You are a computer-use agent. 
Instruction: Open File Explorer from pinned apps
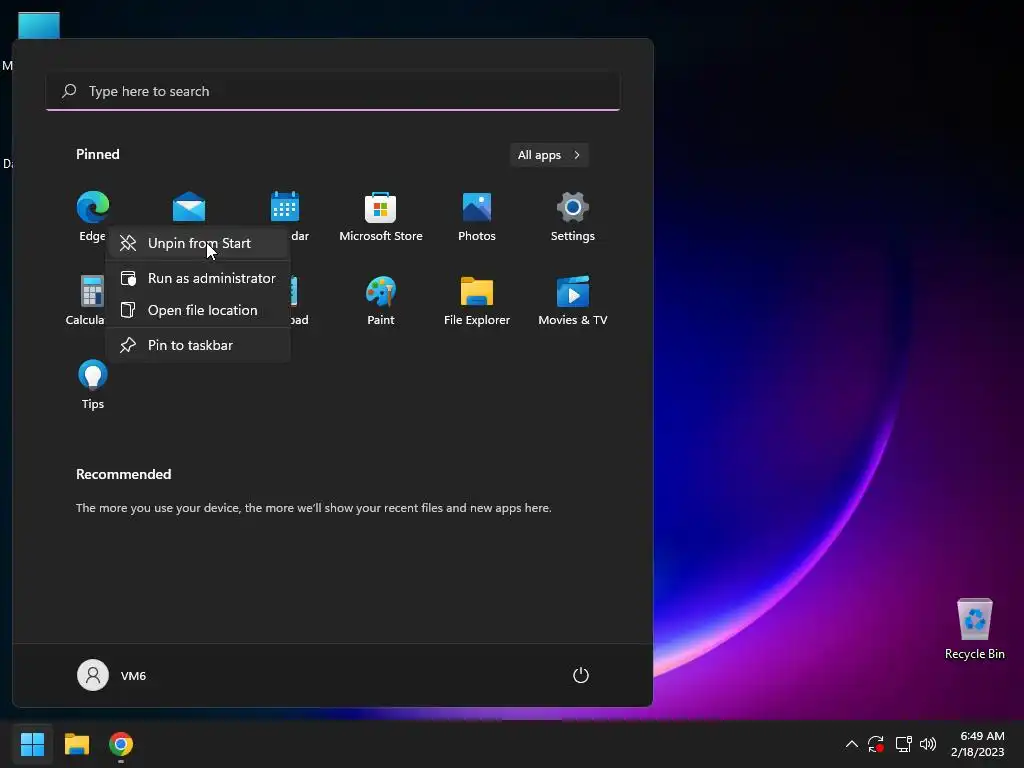477,300
